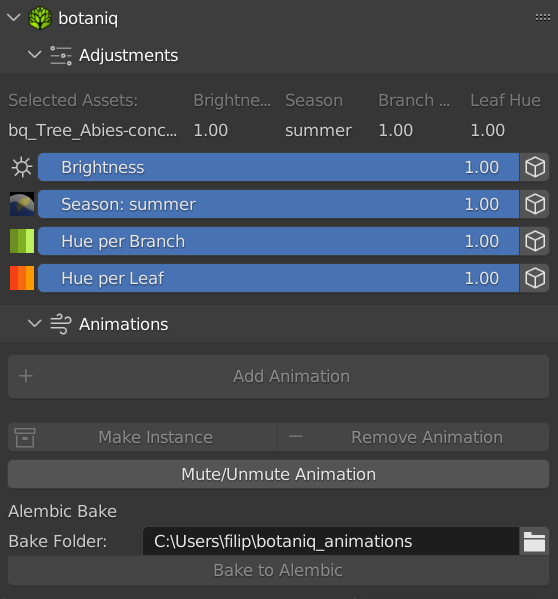Click the cube icon beside Hue per Branch

[x=535, y=241]
